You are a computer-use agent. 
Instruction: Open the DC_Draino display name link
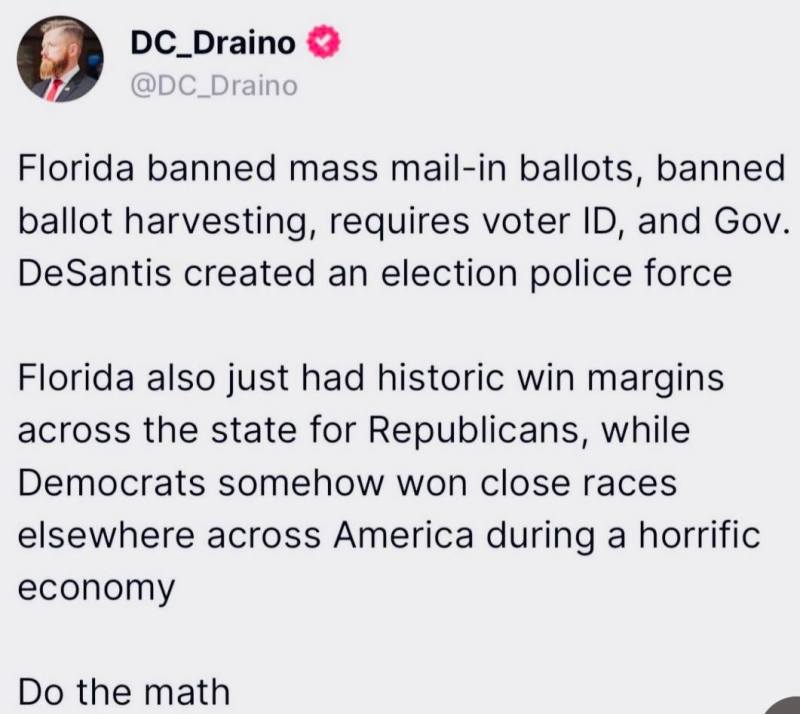click(213, 43)
